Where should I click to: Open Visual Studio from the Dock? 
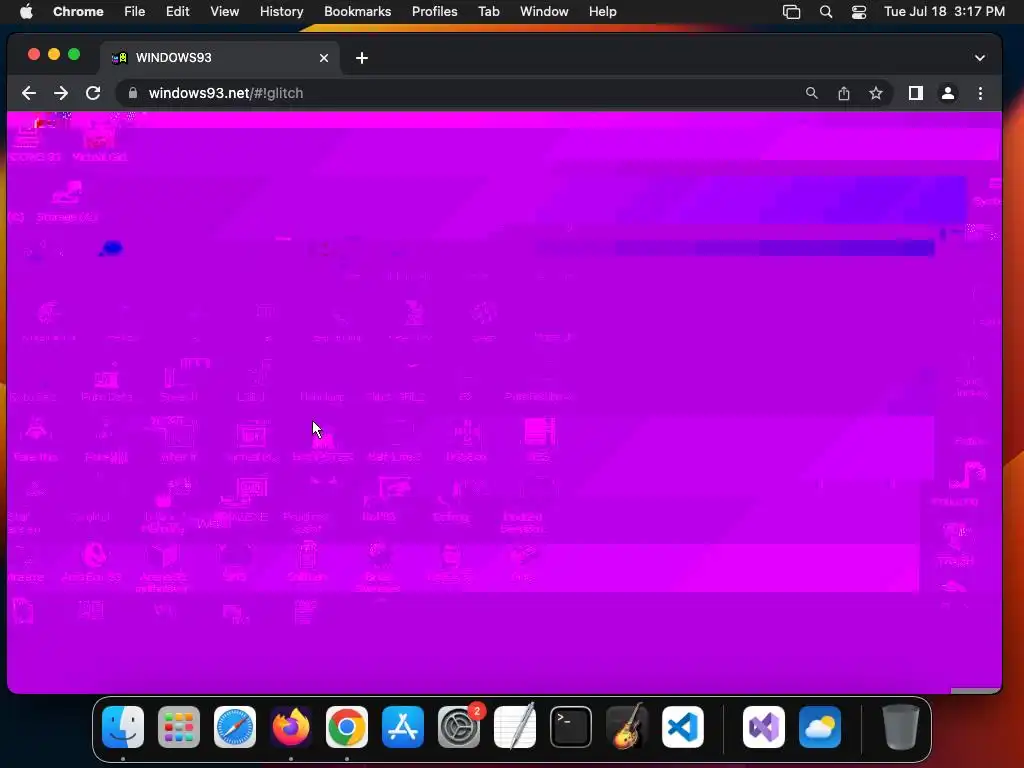pyautogui.click(x=764, y=727)
